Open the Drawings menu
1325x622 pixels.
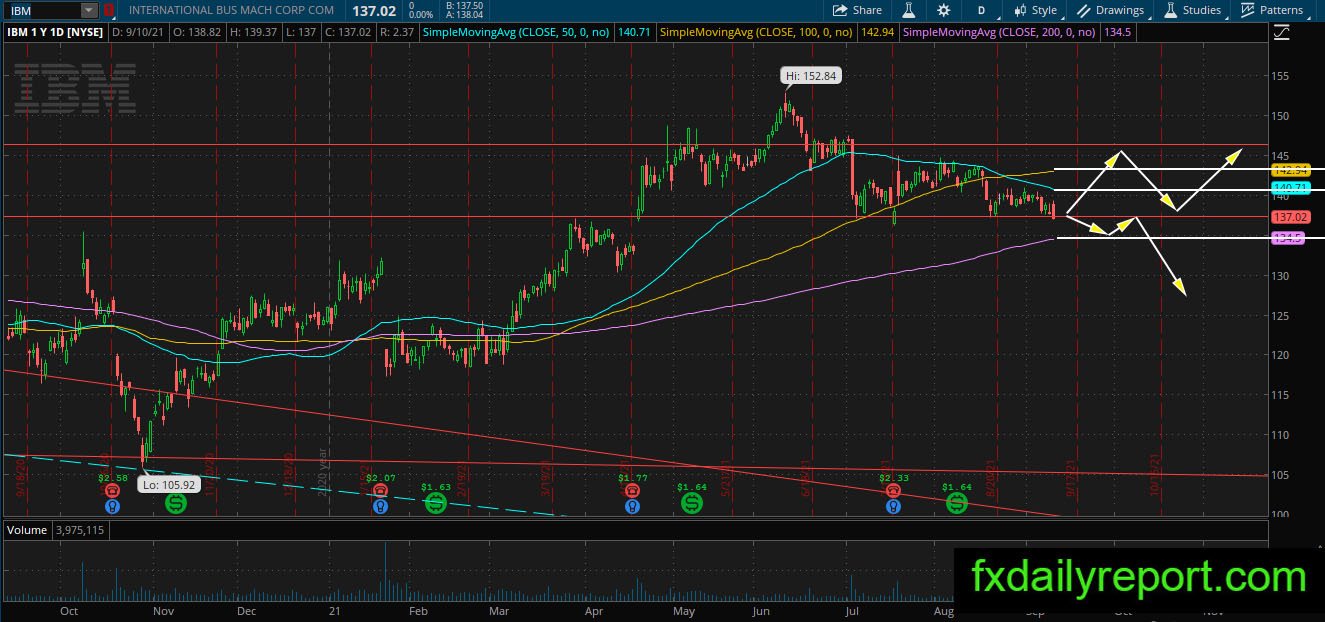pyautogui.click(x=1110, y=10)
